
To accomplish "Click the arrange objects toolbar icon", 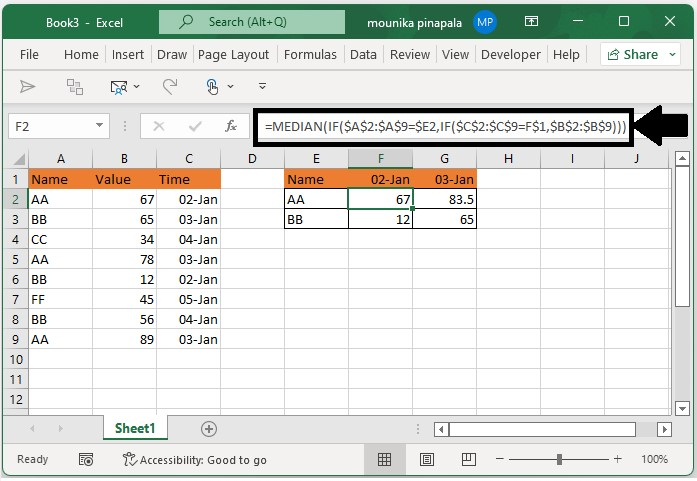I will [x=75, y=87].
